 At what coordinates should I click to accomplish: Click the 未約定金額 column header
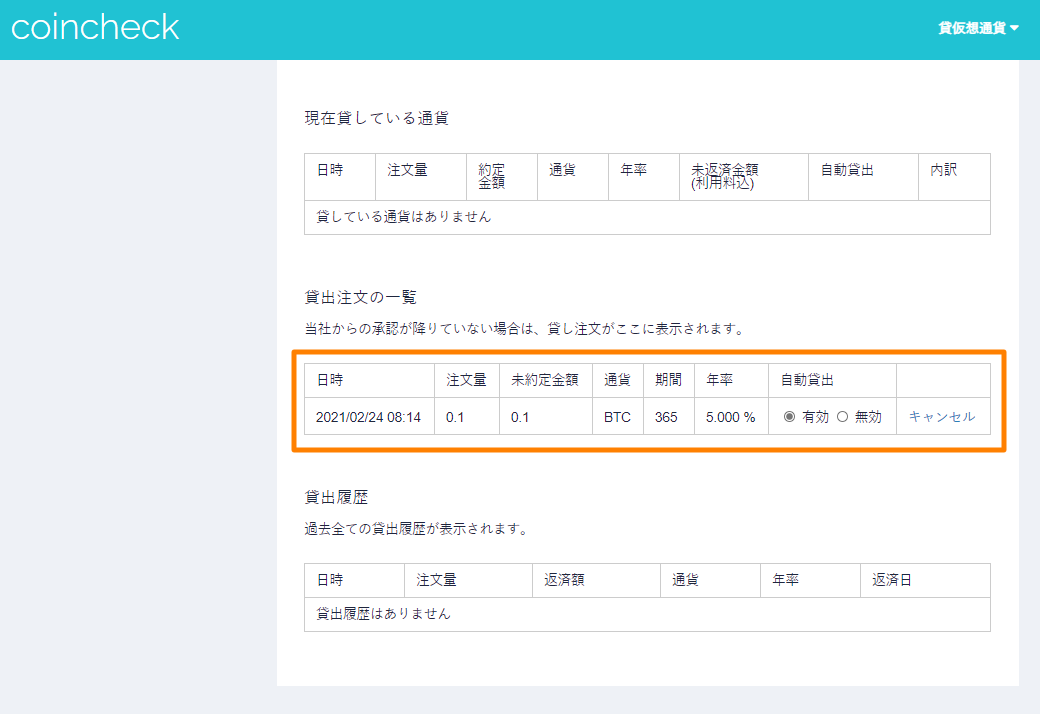545,380
